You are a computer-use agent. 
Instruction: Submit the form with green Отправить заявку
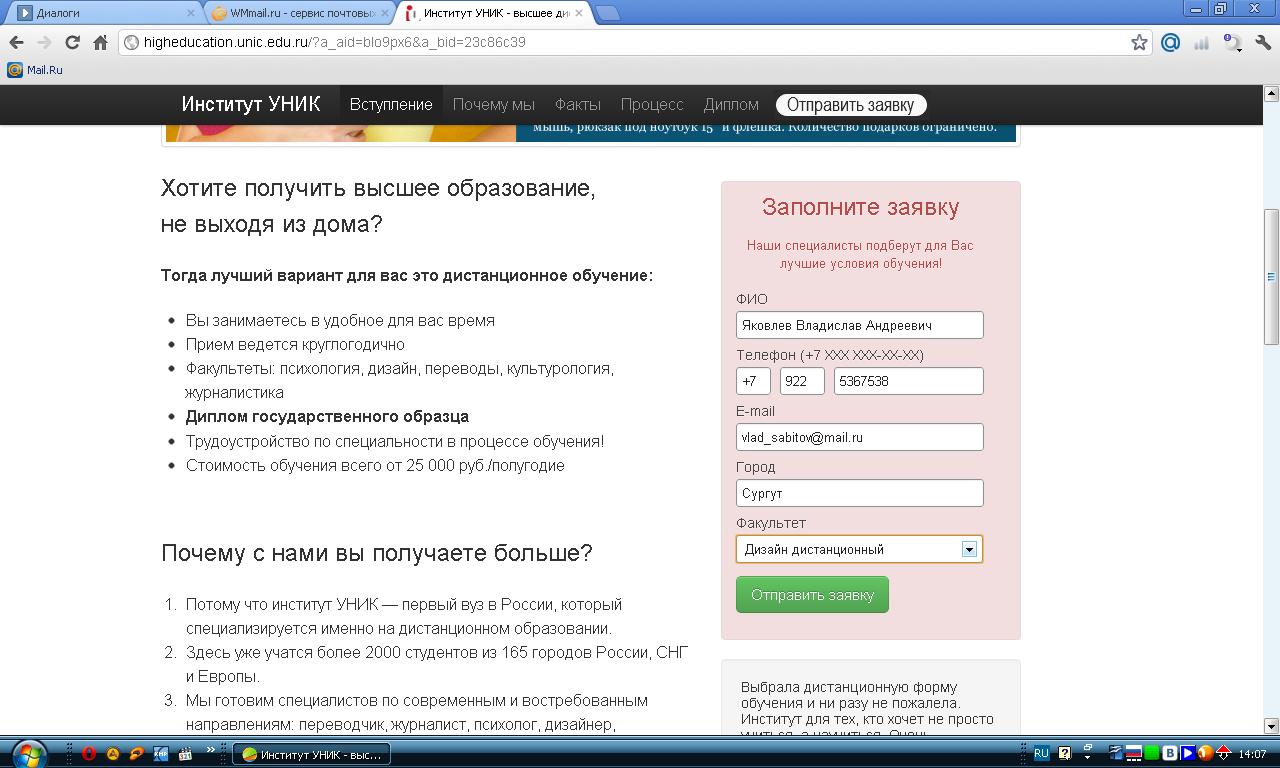tap(812, 595)
